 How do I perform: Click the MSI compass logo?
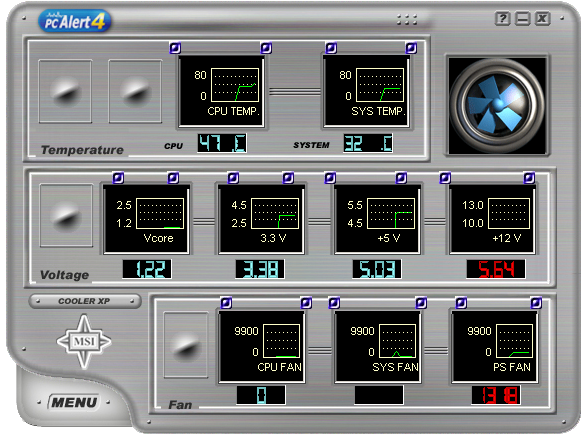(x=84, y=341)
